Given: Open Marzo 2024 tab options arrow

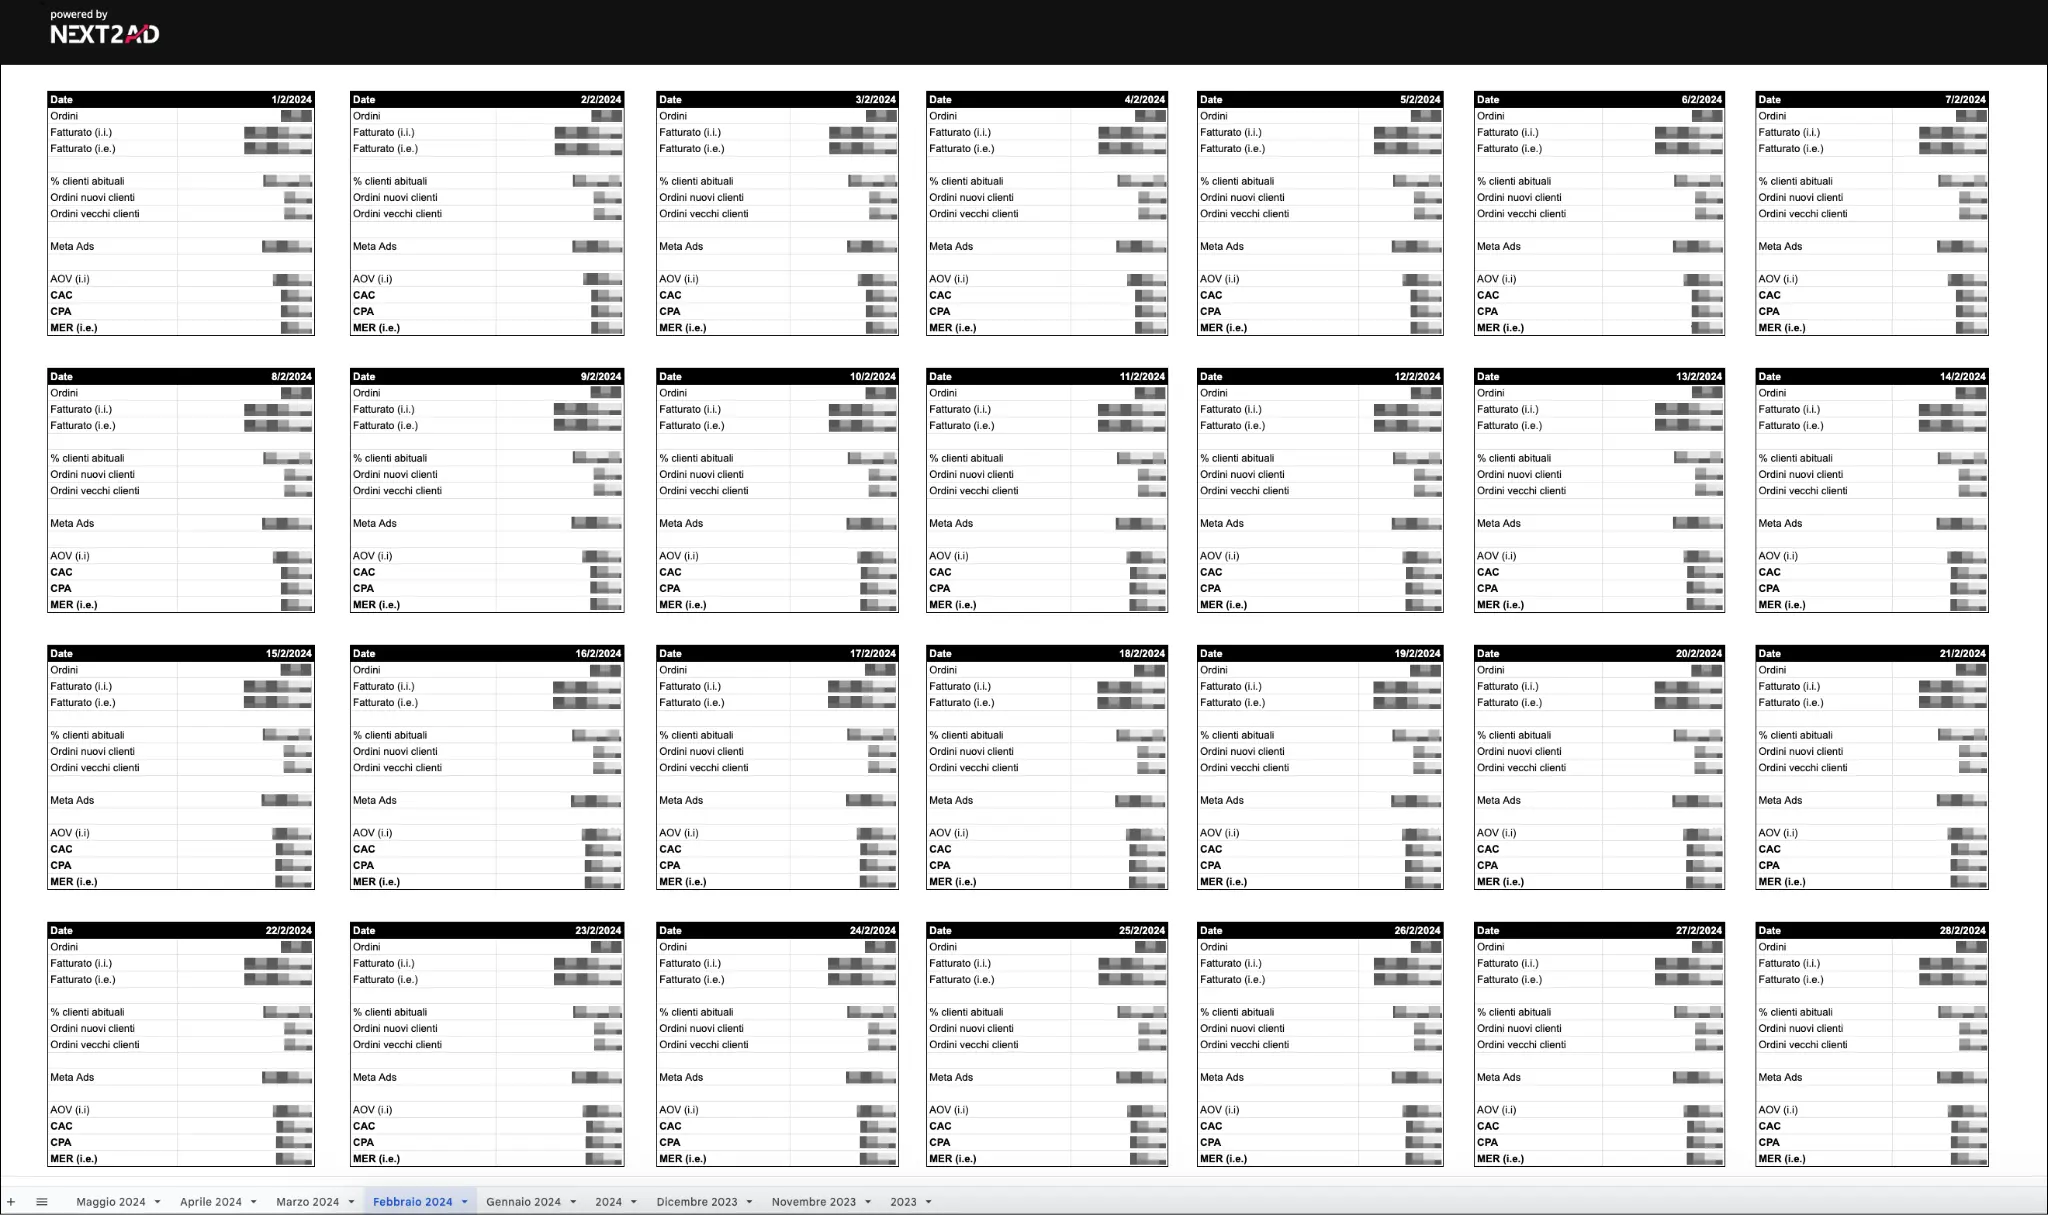Looking at the screenshot, I should click(351, 1202).
